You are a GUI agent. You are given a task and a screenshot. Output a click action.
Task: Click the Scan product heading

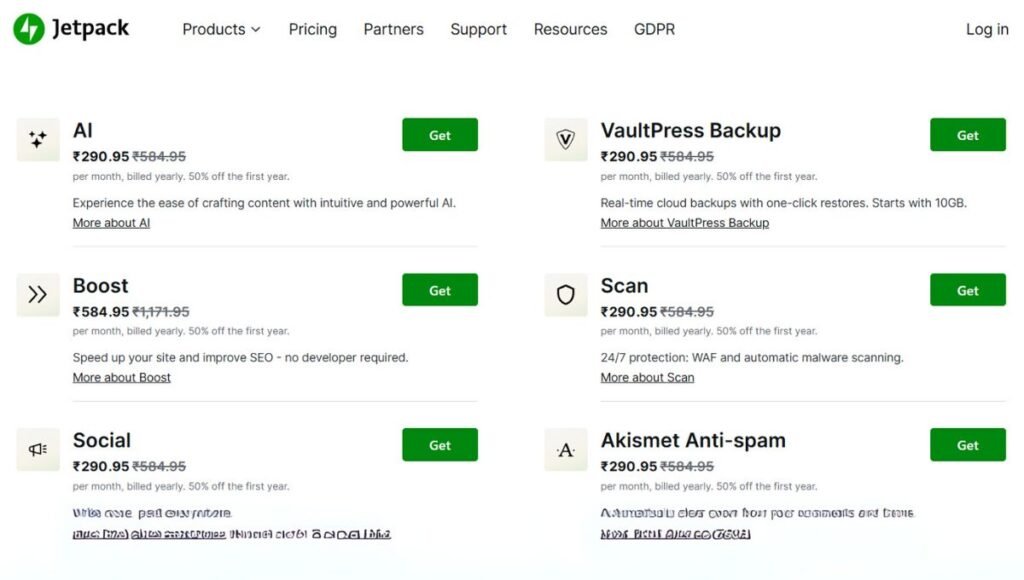pos(624,286)
